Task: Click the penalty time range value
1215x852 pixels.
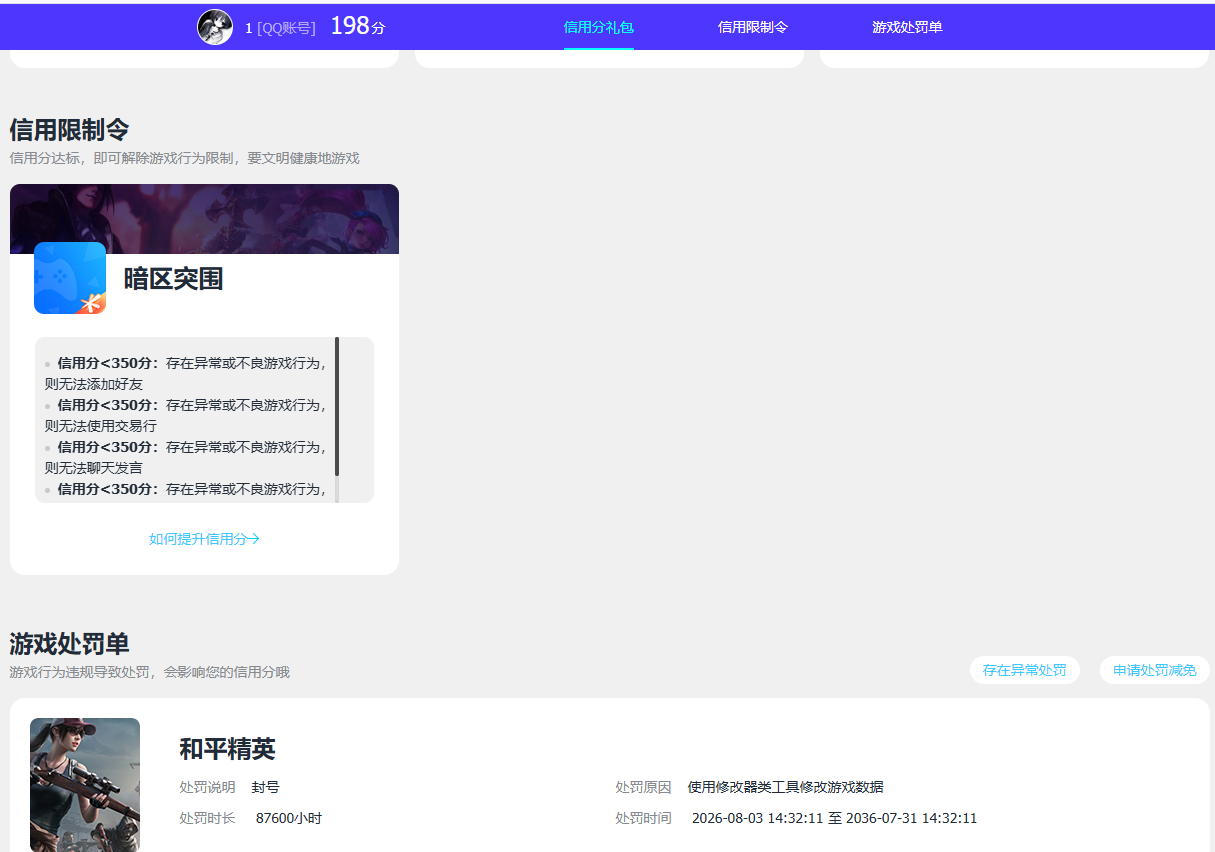Action: [834, 819]
